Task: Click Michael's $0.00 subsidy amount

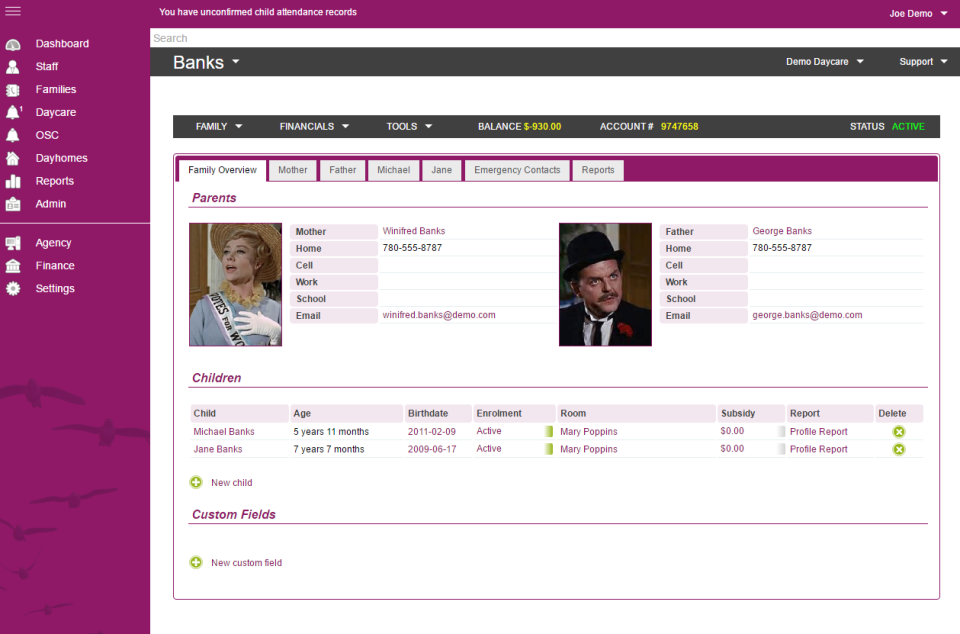Action: (732, 431)
